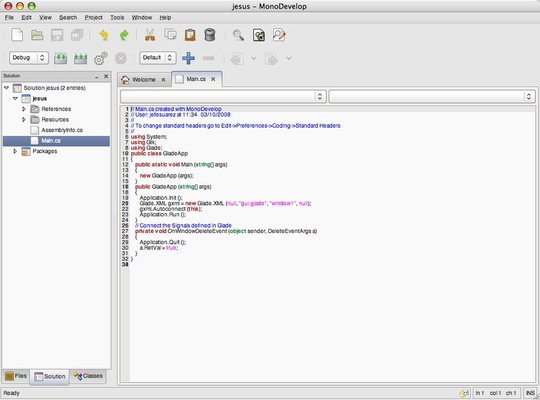Click the Find magnifier icon
The width and height of the screenshot is (540, 400).
coord(238,35)
